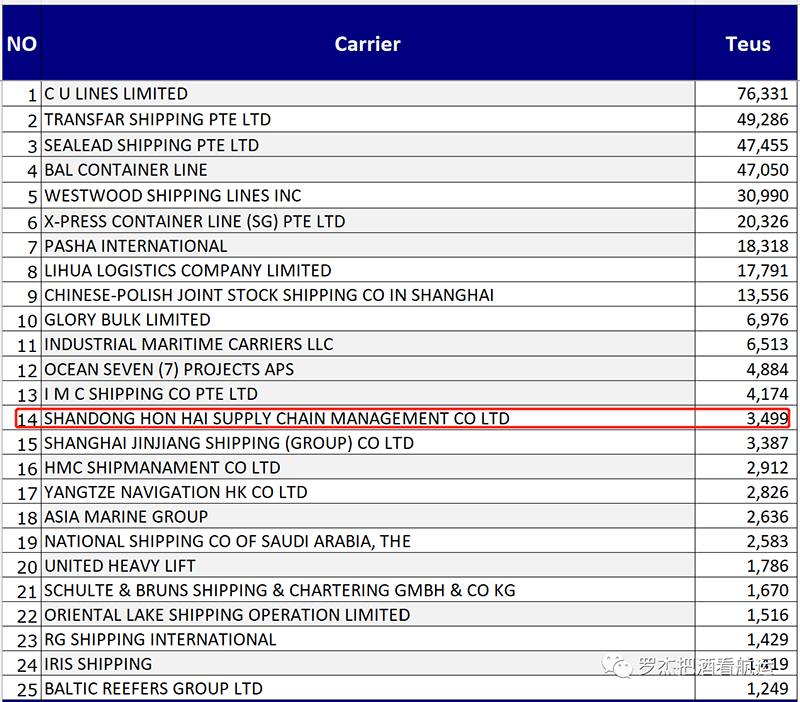Select I M C SHIPPING CO PTE LTD

coord(368,393)
